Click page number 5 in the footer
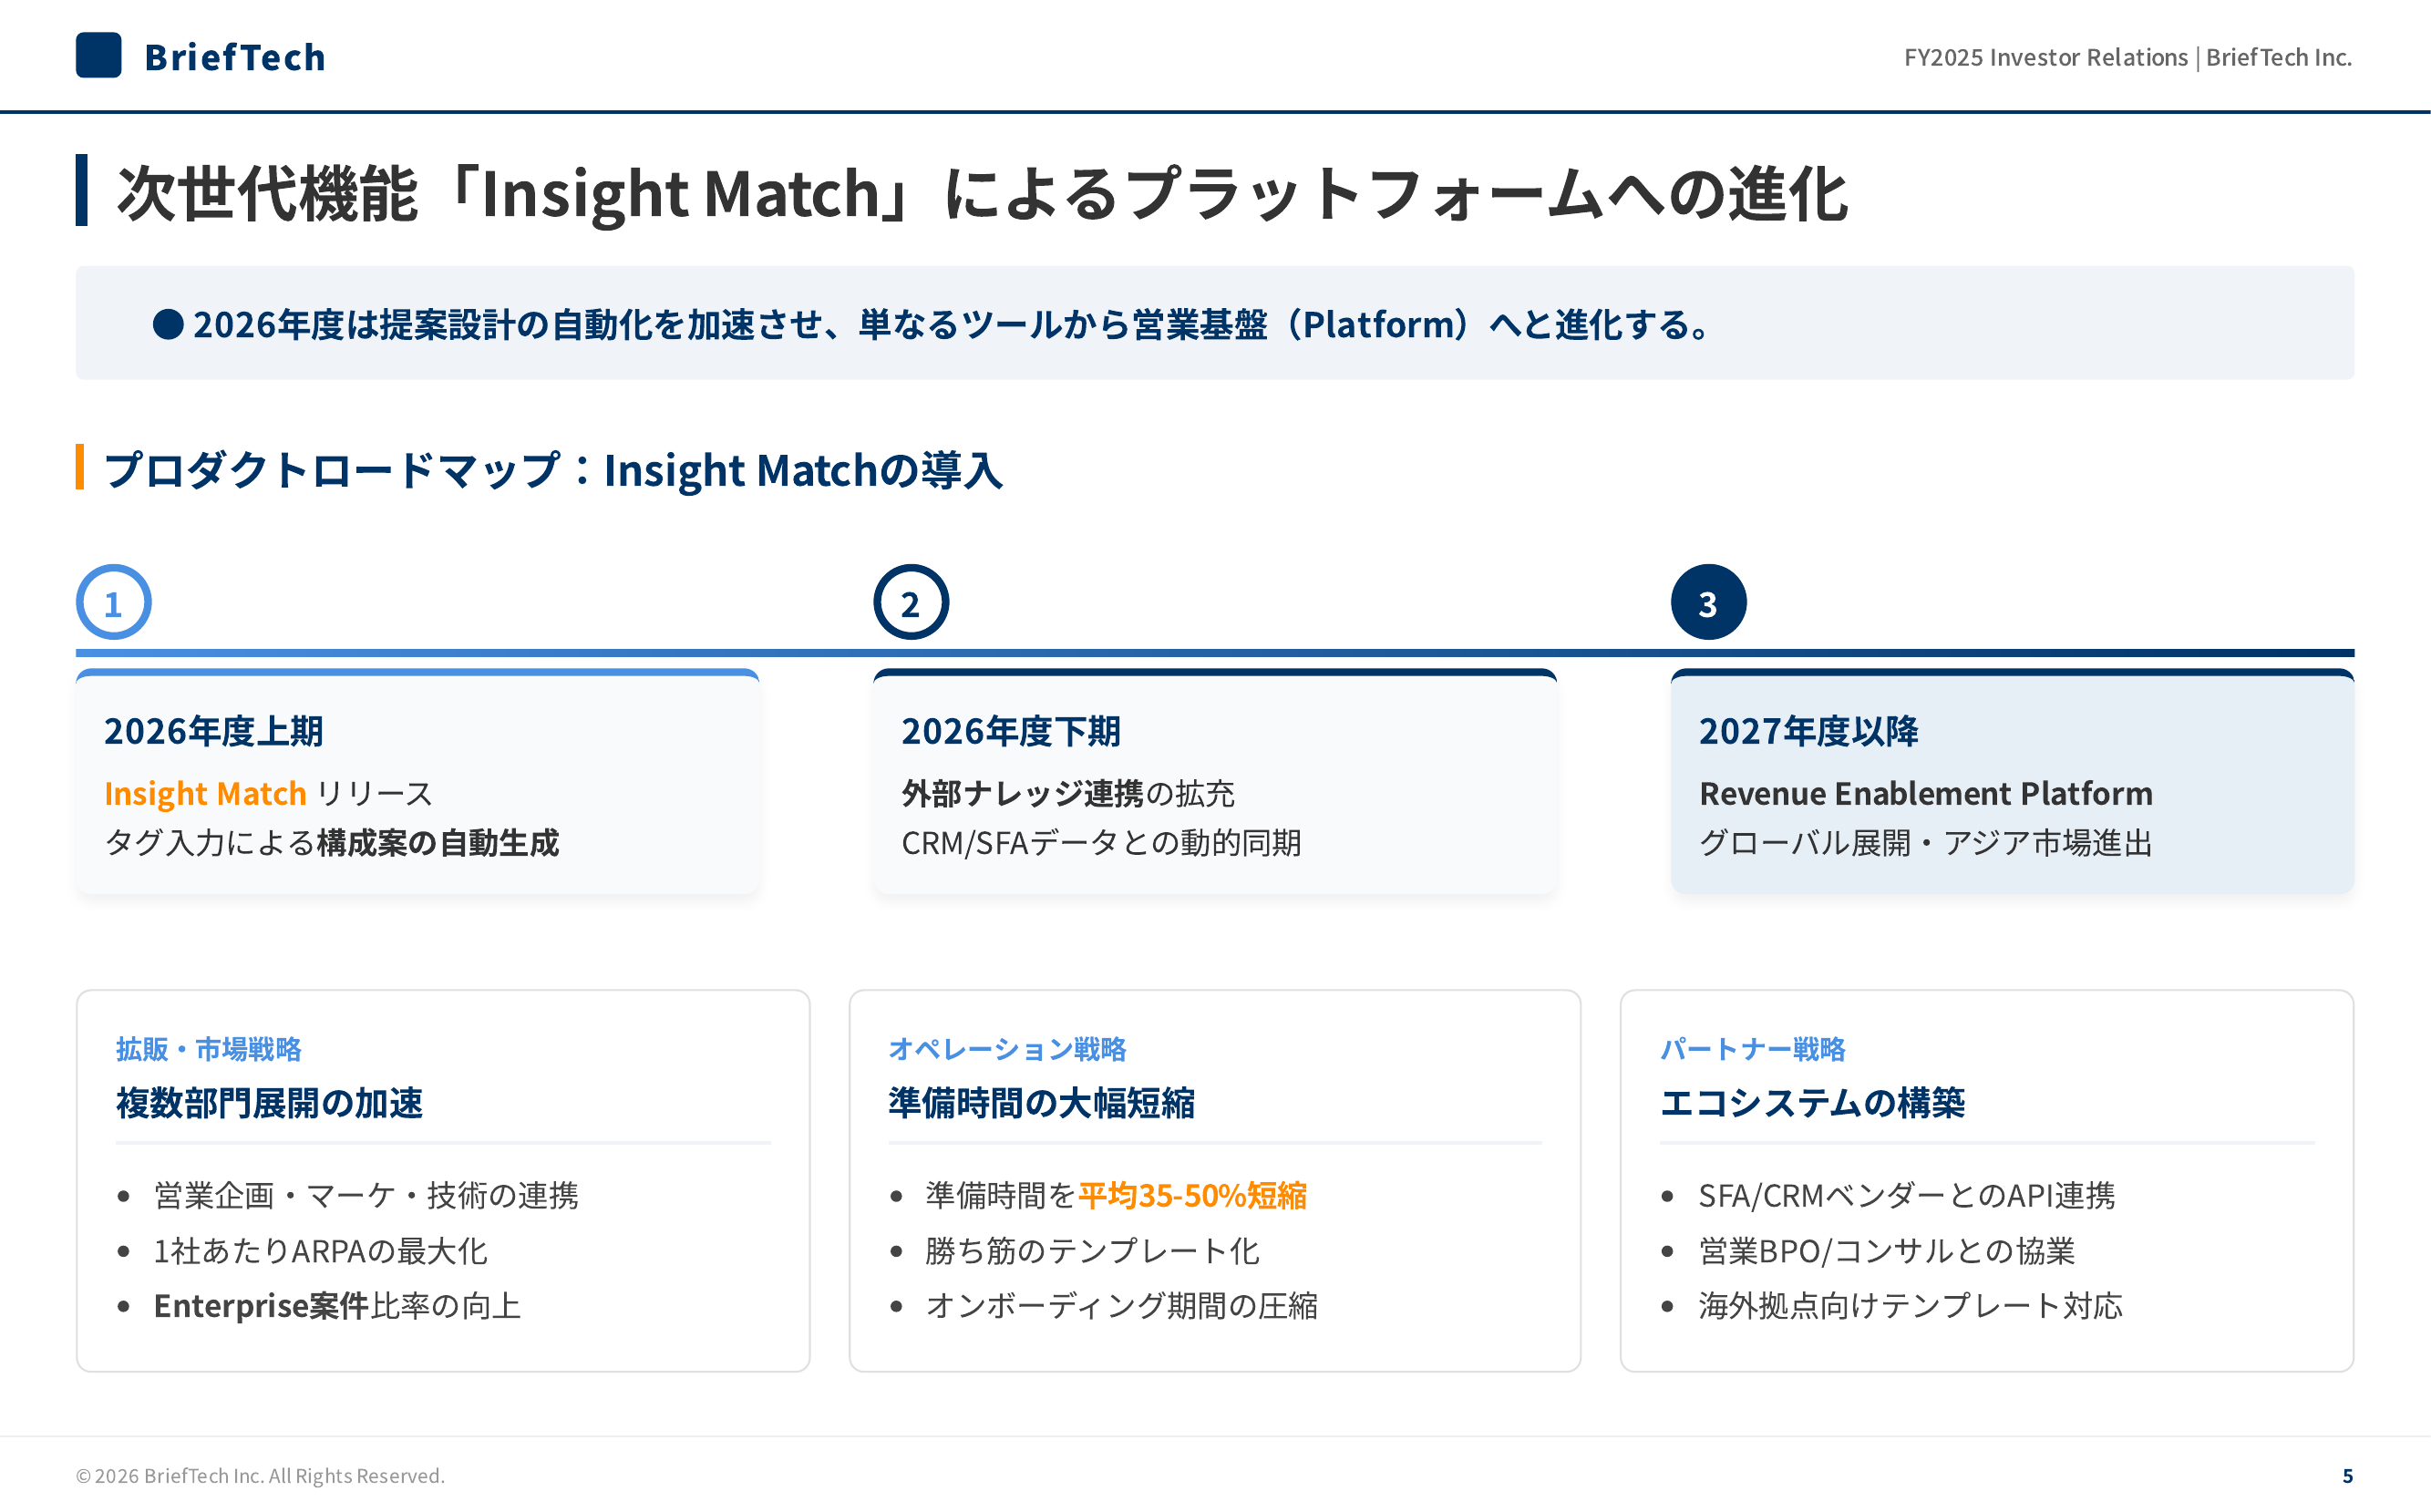 [x=2346, y=1475]
